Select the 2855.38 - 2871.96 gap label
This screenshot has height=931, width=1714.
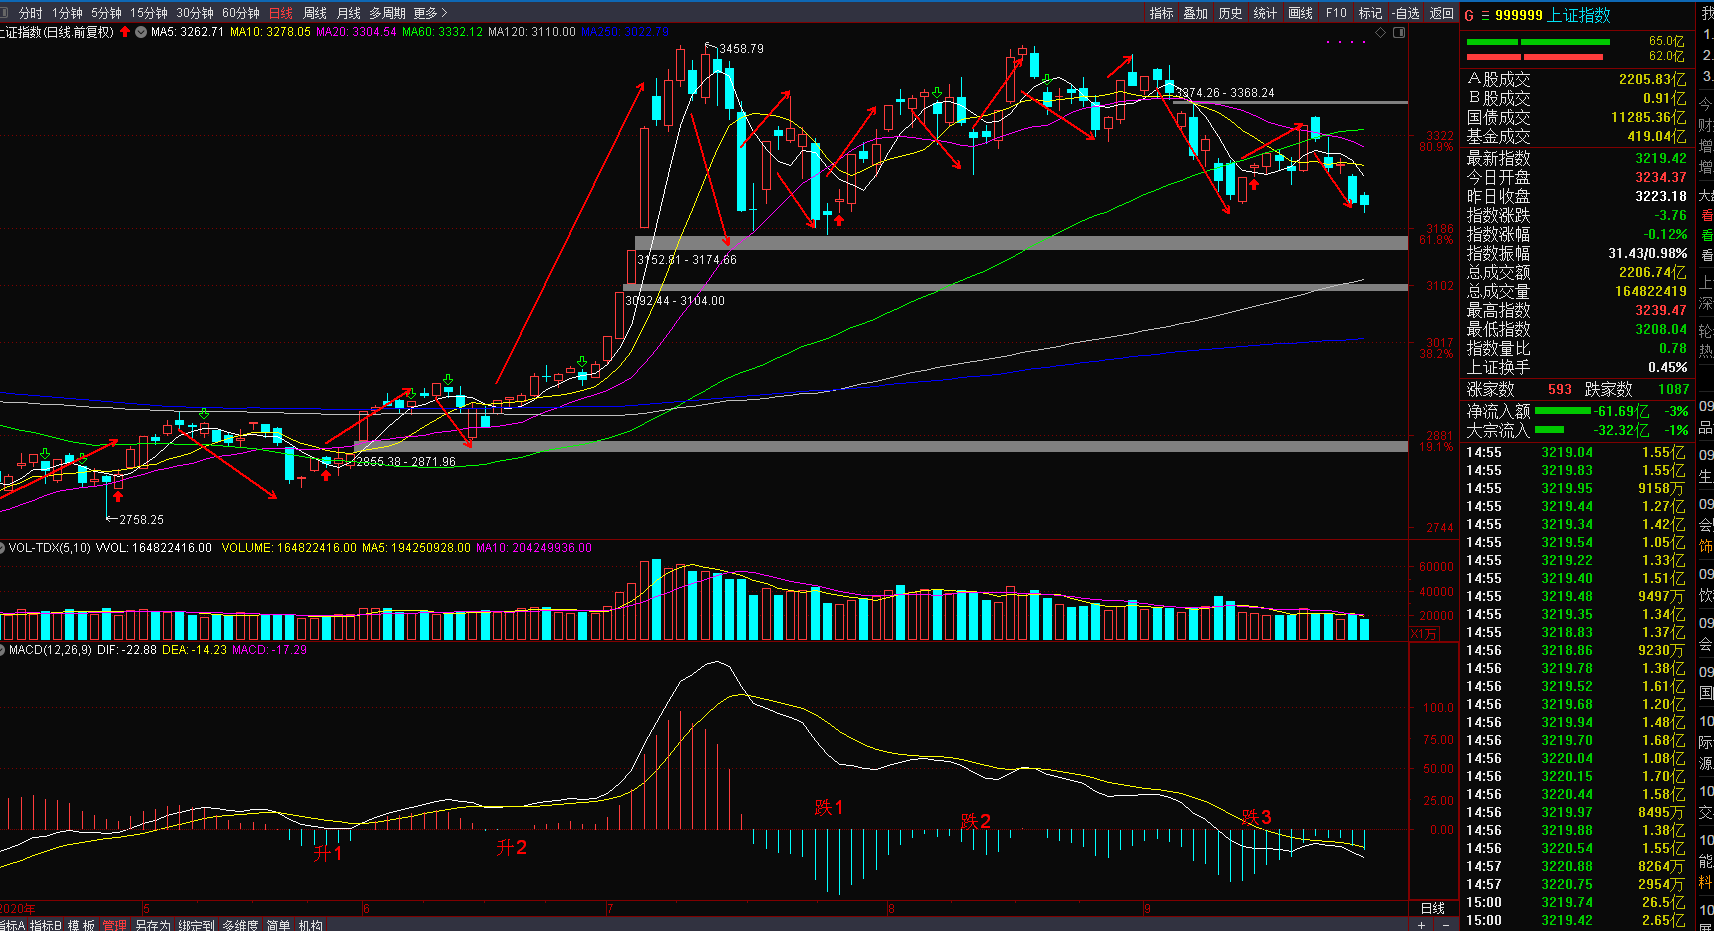coord(406,462)
